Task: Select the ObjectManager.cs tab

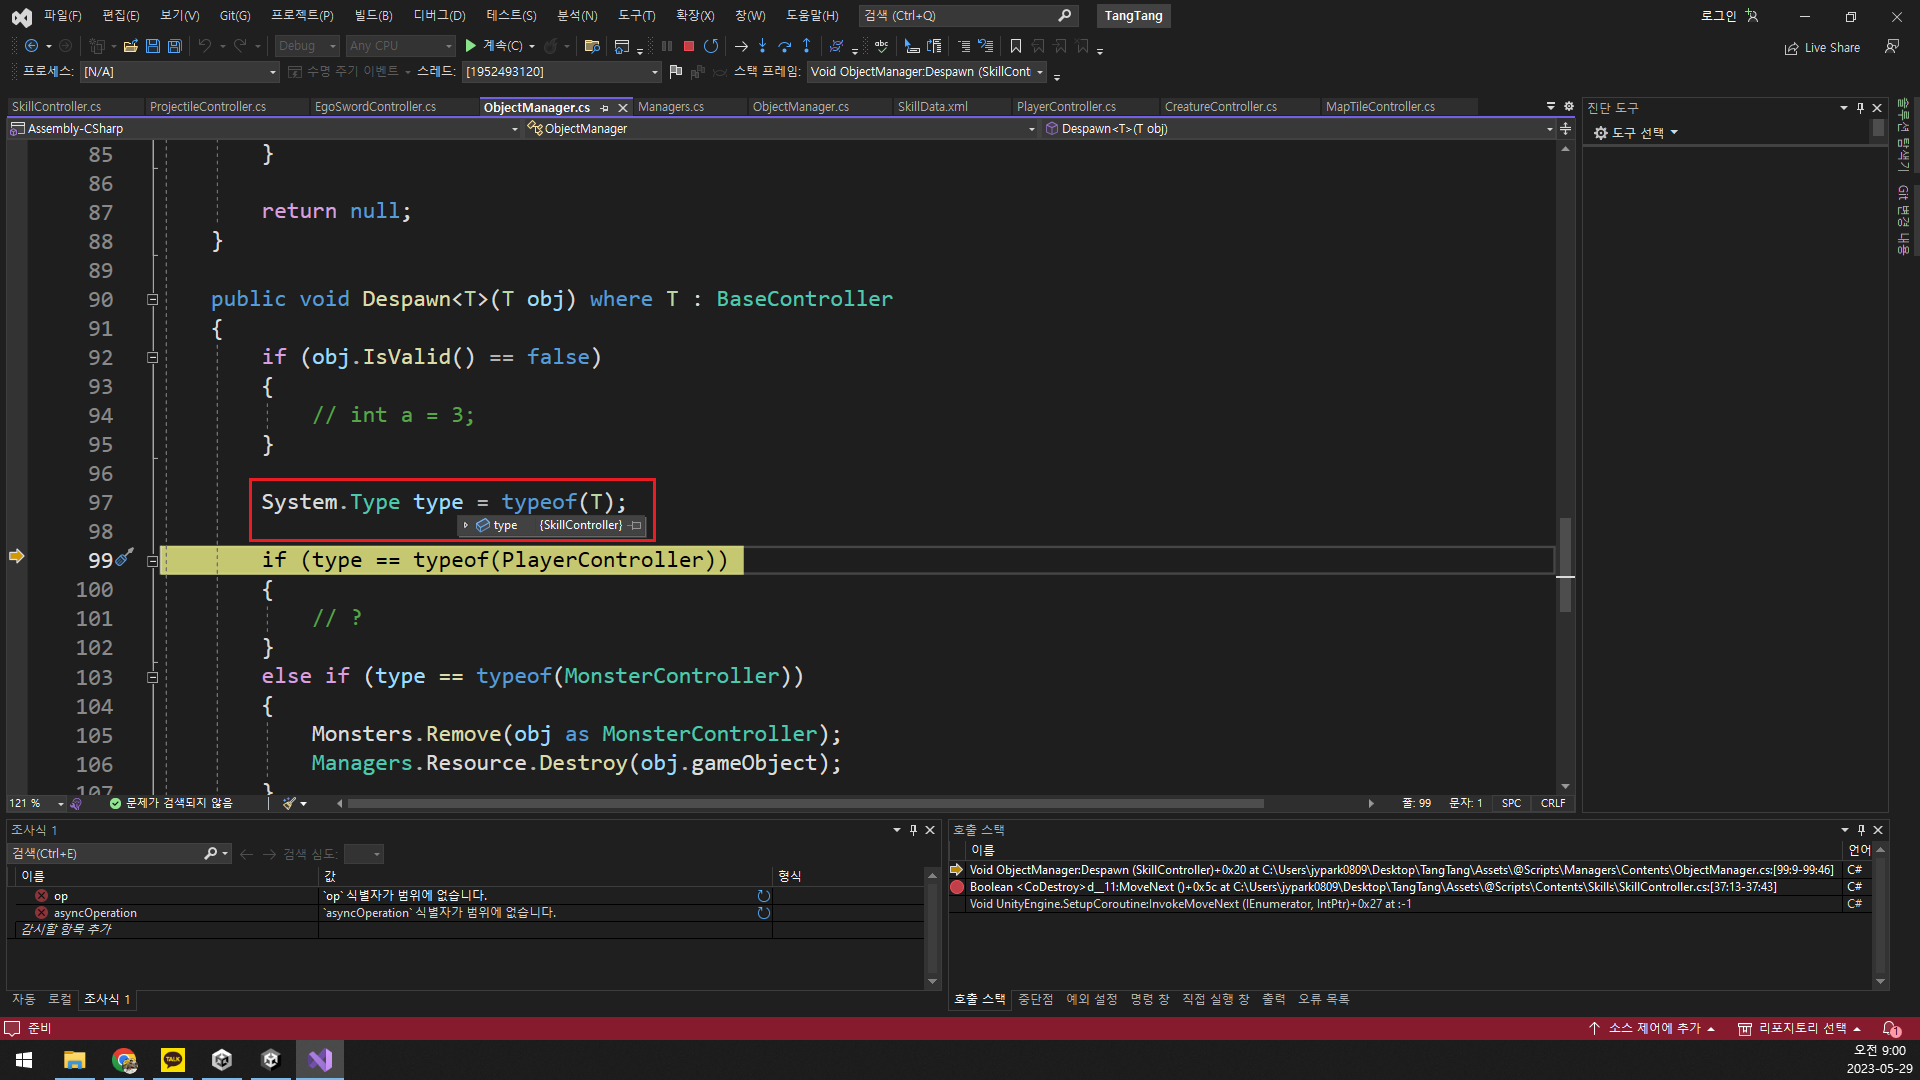Action: [x=535, y=105]
